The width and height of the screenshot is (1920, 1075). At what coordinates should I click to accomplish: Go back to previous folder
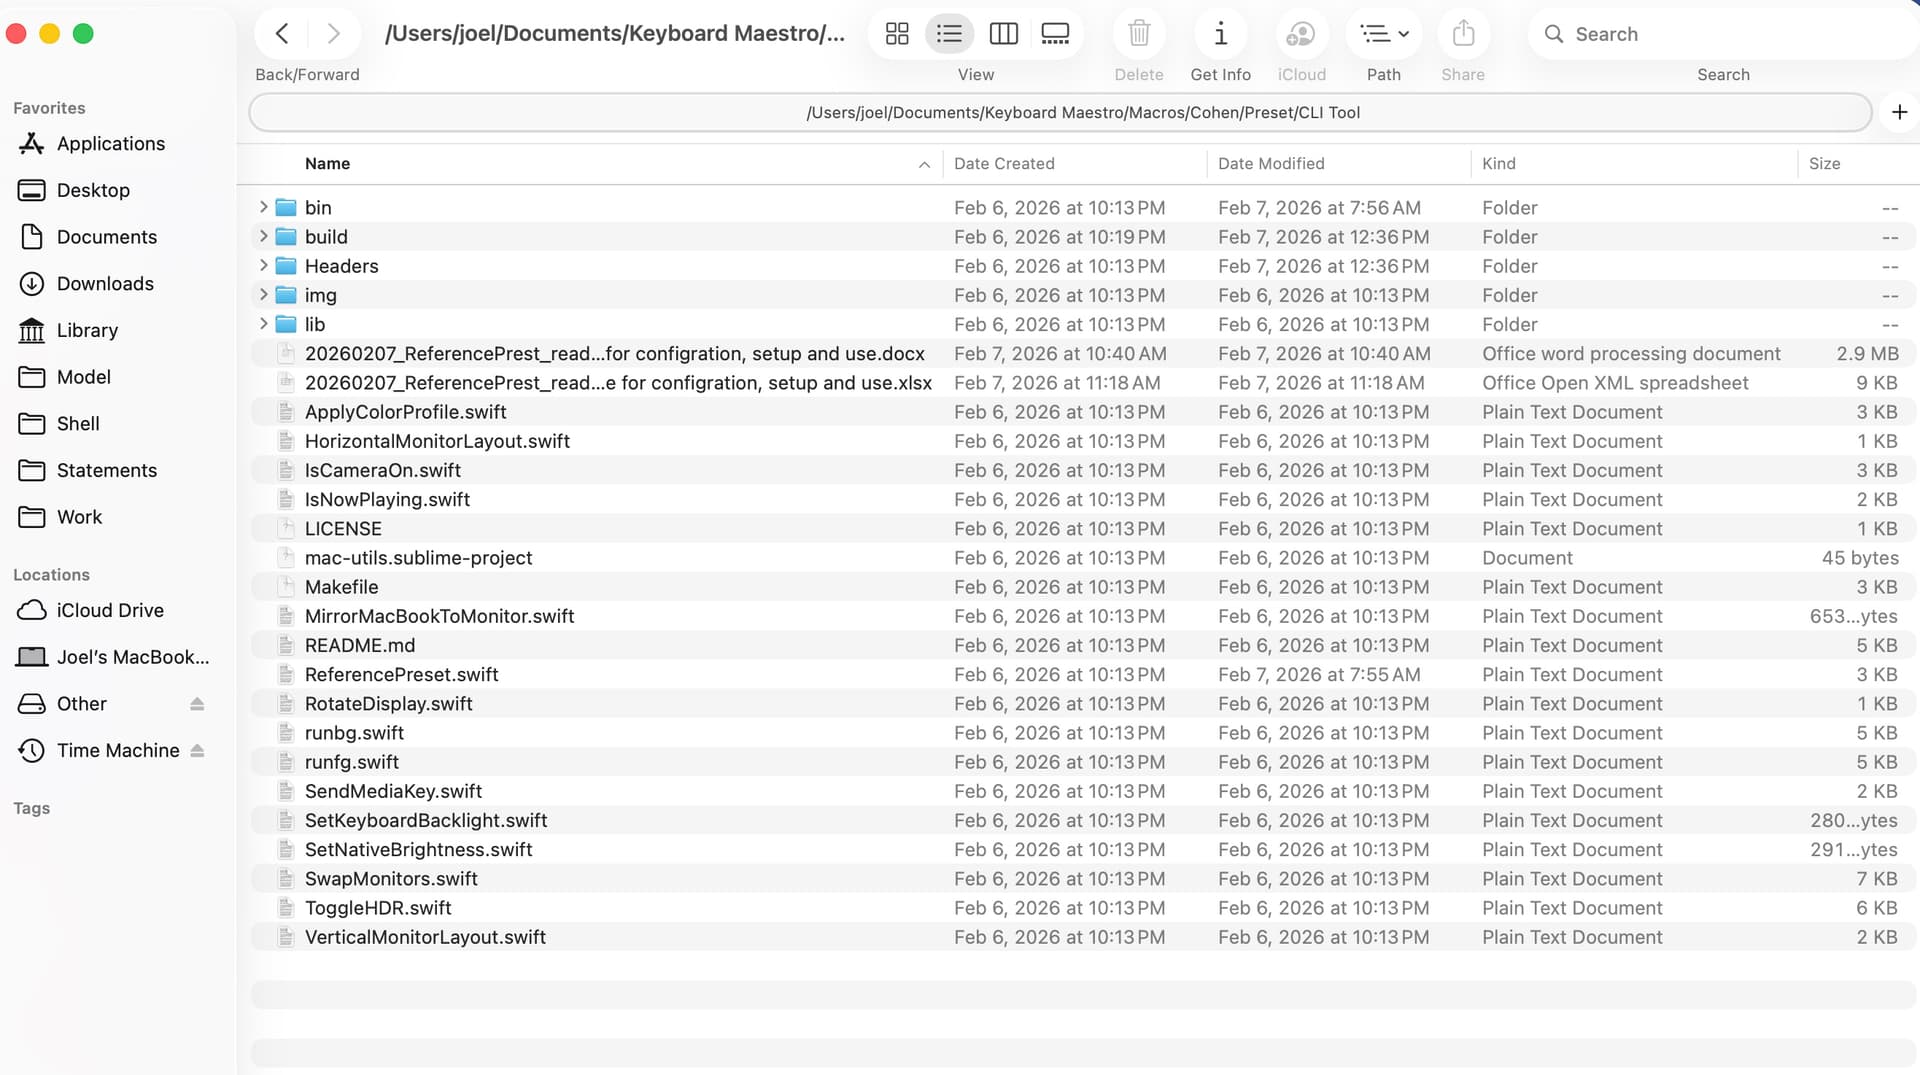[282, 34]
